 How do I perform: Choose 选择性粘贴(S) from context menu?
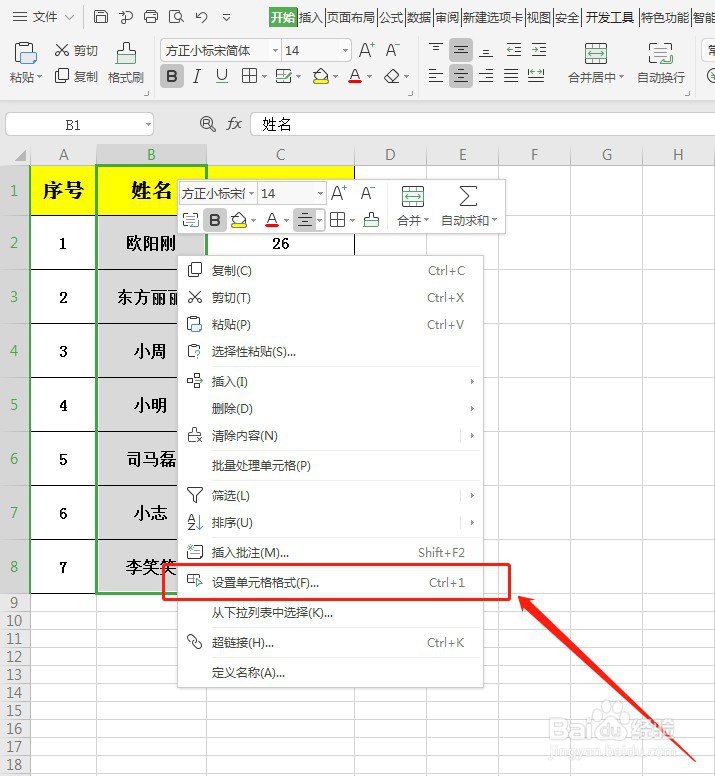click(x=330, y=352)
